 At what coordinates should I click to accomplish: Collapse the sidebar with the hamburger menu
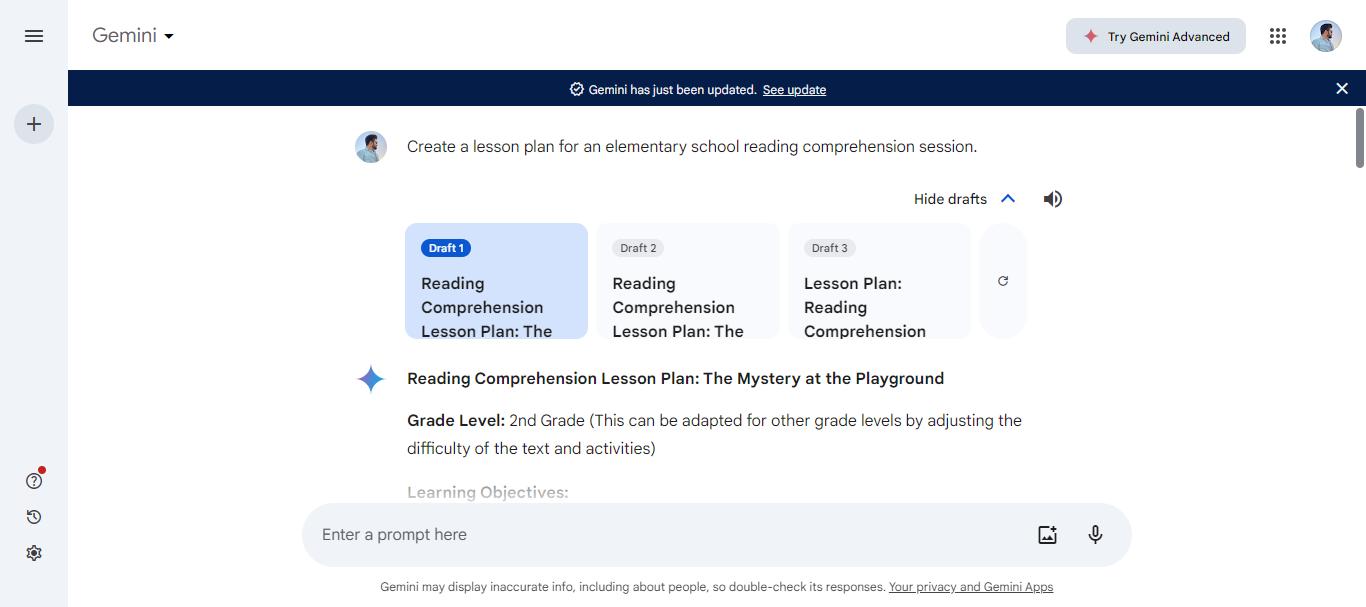[33, 36]
